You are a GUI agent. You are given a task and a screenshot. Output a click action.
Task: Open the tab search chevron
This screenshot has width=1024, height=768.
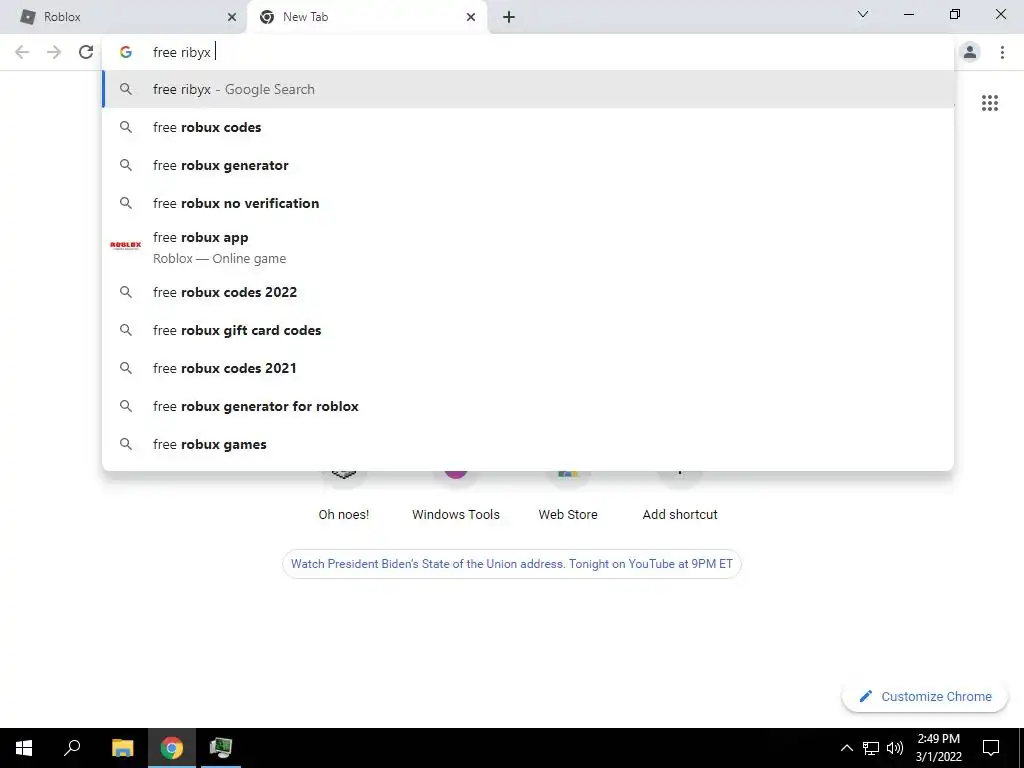[863, 14]
